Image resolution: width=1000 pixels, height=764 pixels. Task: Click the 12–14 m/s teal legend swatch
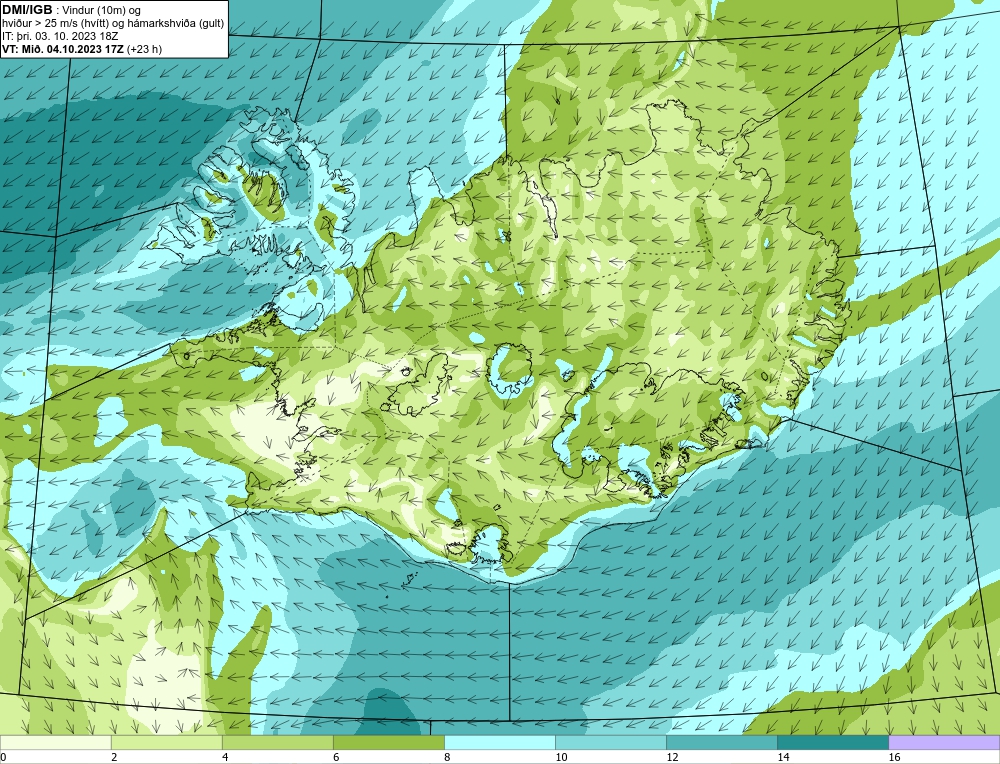pyautogui.click(x=721, y=742)
